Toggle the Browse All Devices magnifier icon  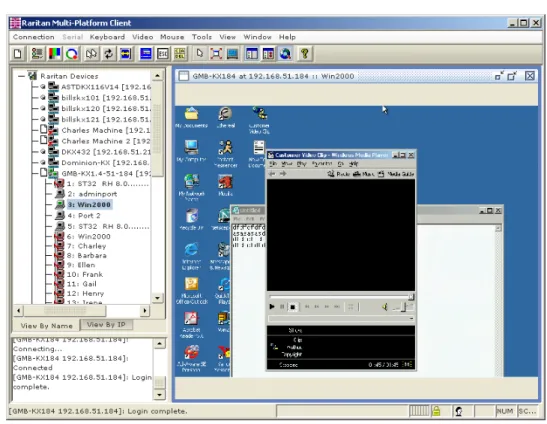pyautogui.click(x=285, y=54)
